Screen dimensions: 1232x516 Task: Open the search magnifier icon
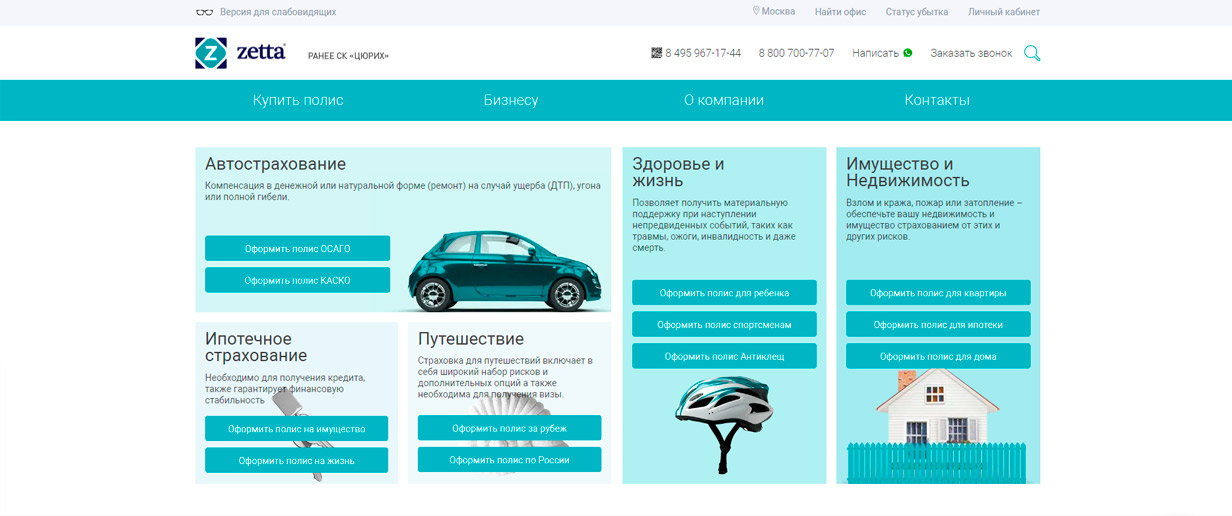[x=1032, y=53]
